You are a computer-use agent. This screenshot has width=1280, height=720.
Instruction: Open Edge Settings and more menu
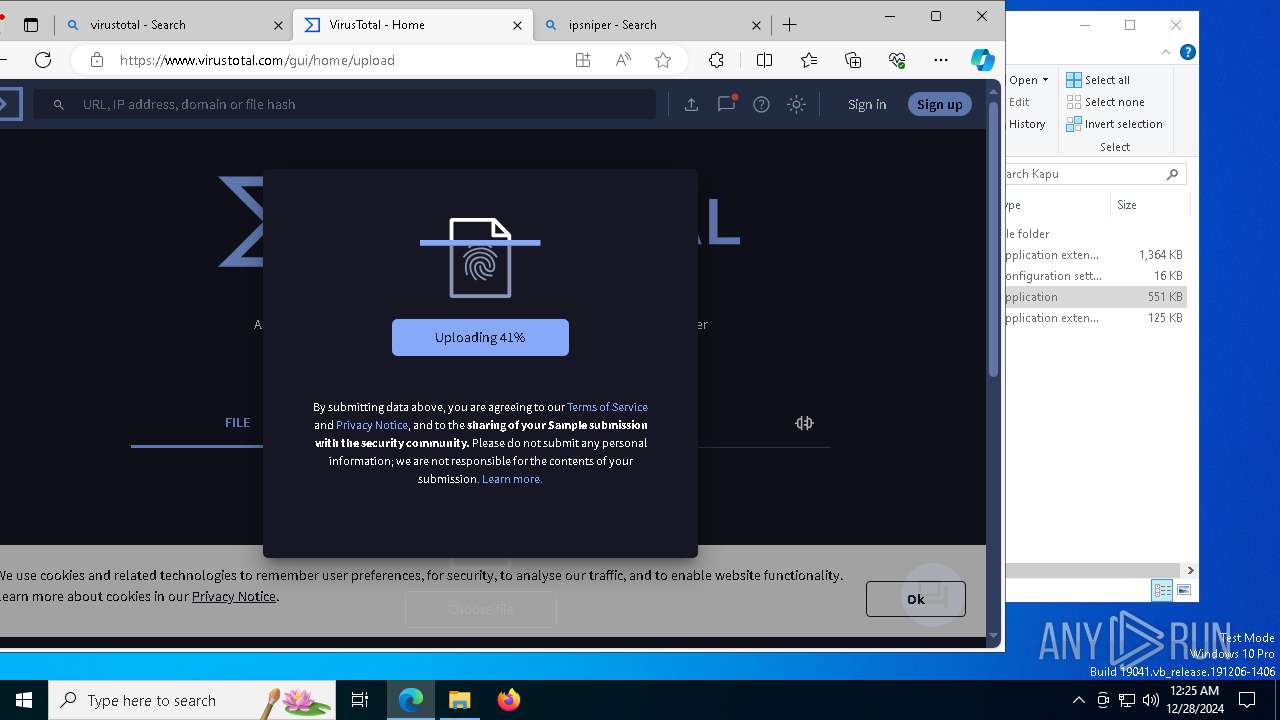click(941, 60)
